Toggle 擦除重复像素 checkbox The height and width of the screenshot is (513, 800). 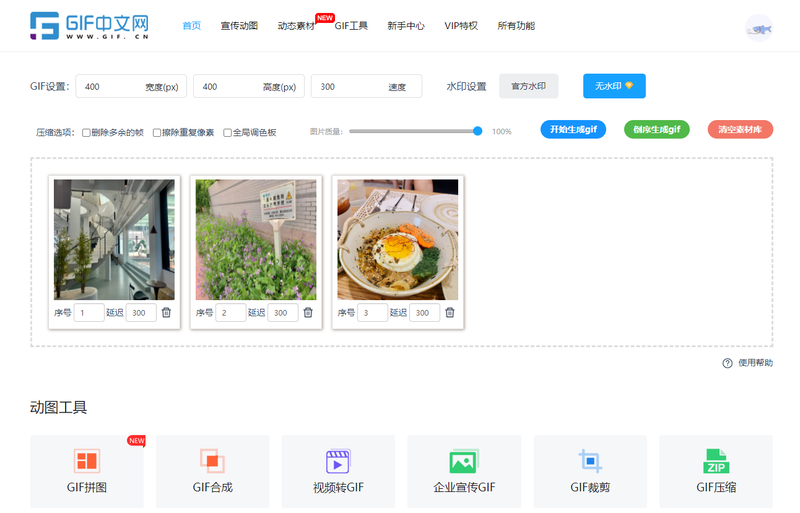158,132
